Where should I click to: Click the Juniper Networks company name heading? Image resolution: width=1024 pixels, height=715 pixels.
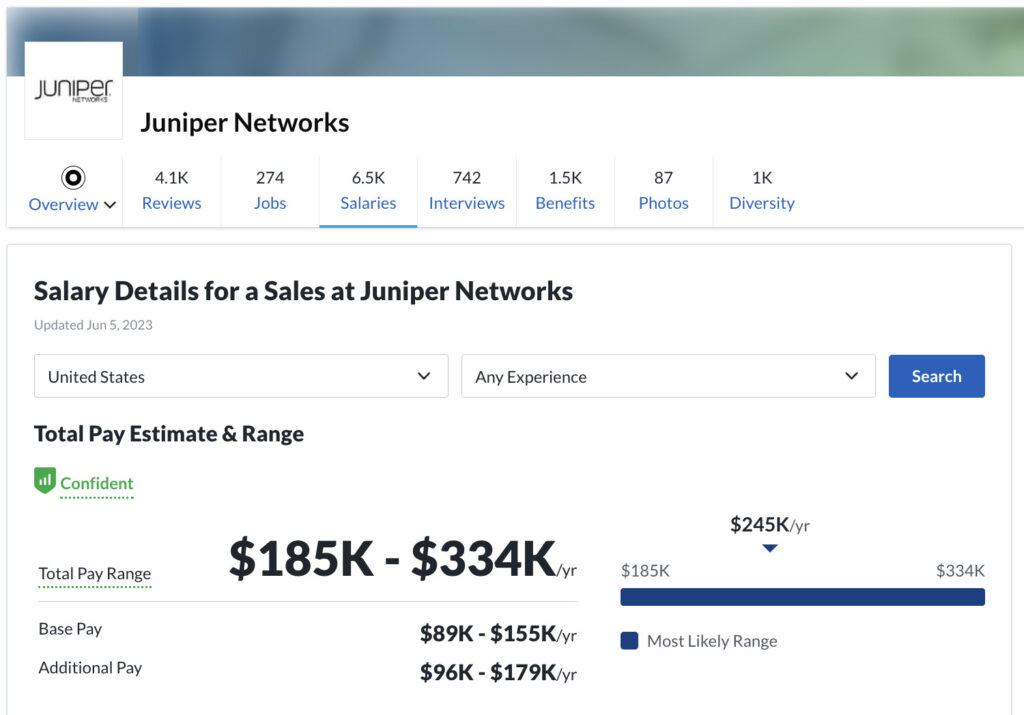pyautogui.click(x=245, y=123)
